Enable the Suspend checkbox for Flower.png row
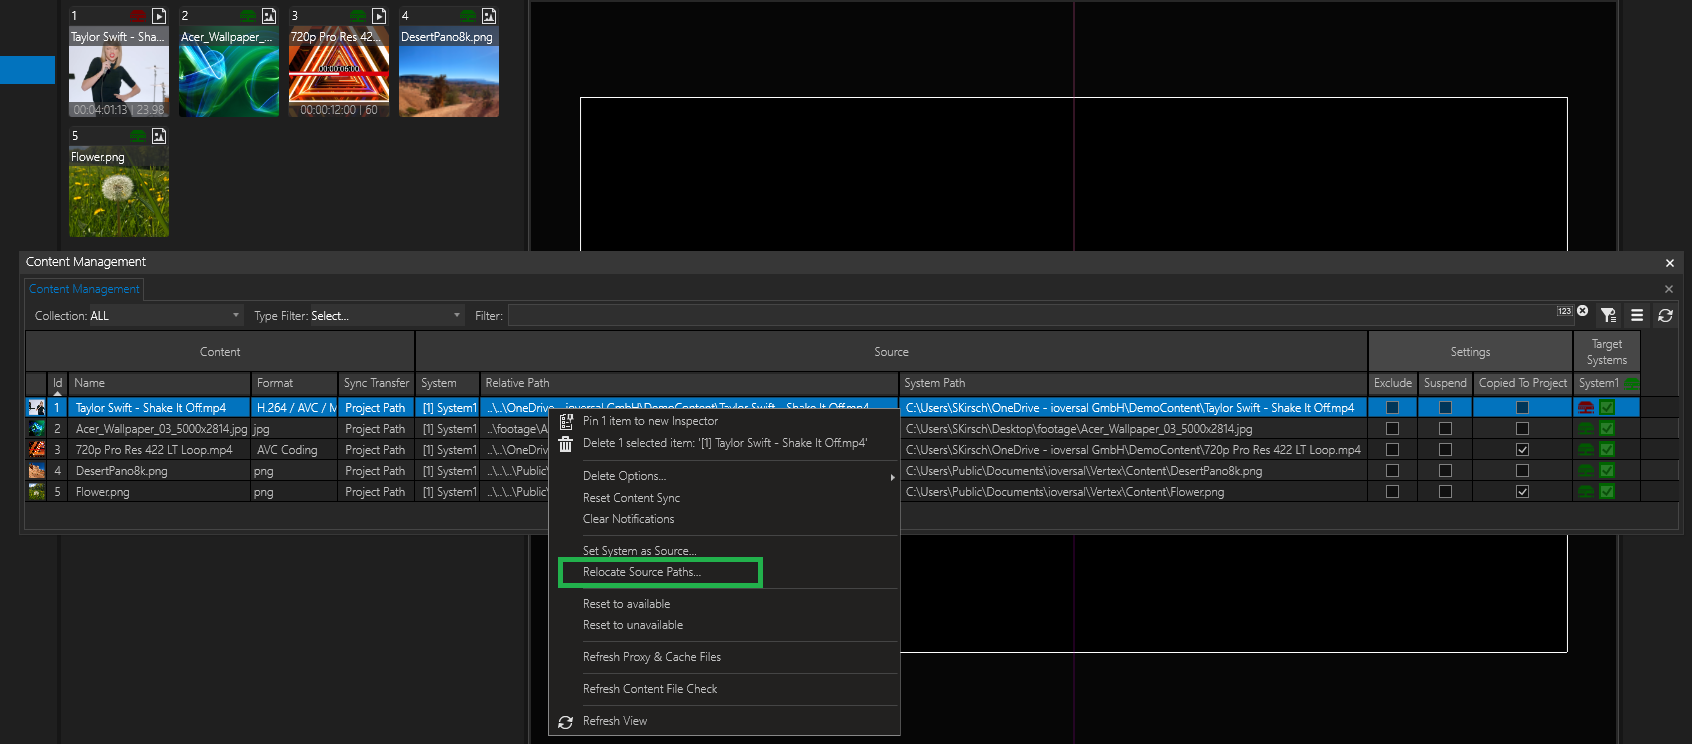Screen dimensions: 1692x744 pos(1445,492)
